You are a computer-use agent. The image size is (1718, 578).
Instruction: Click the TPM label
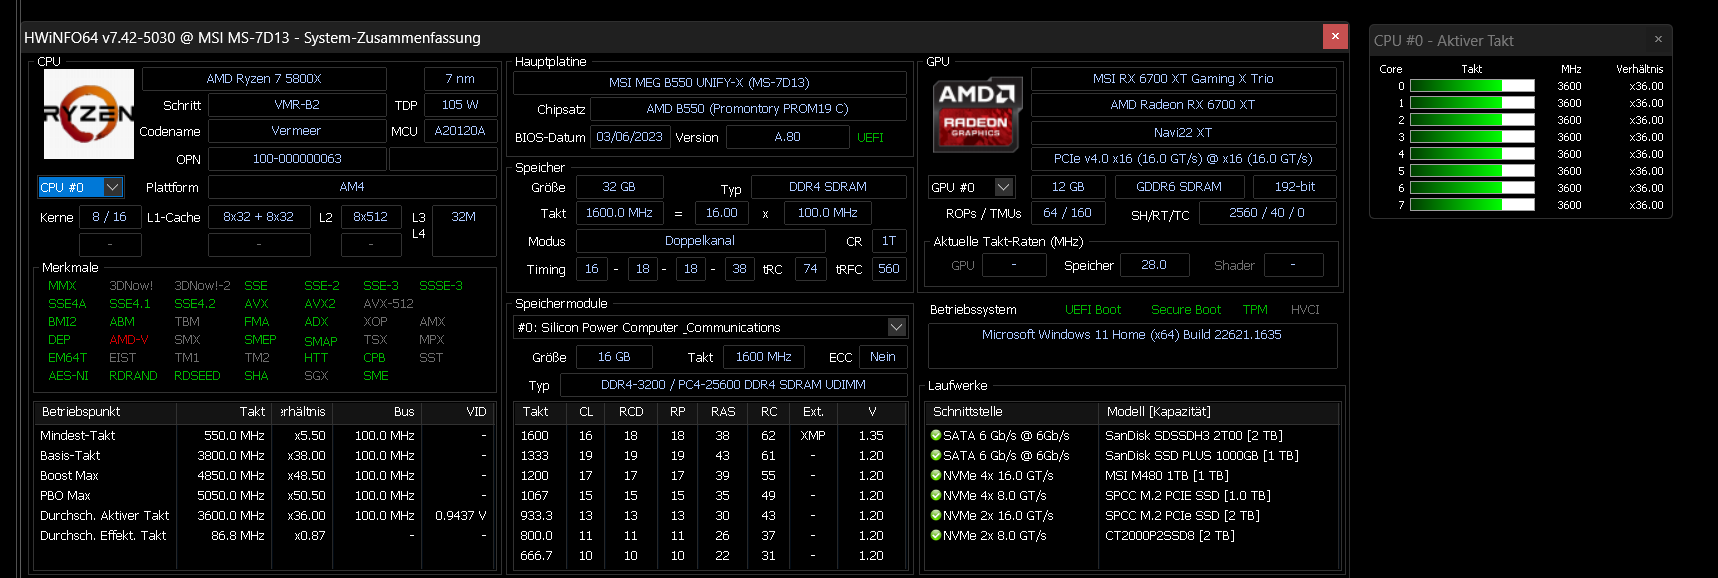coord(1255,310)
